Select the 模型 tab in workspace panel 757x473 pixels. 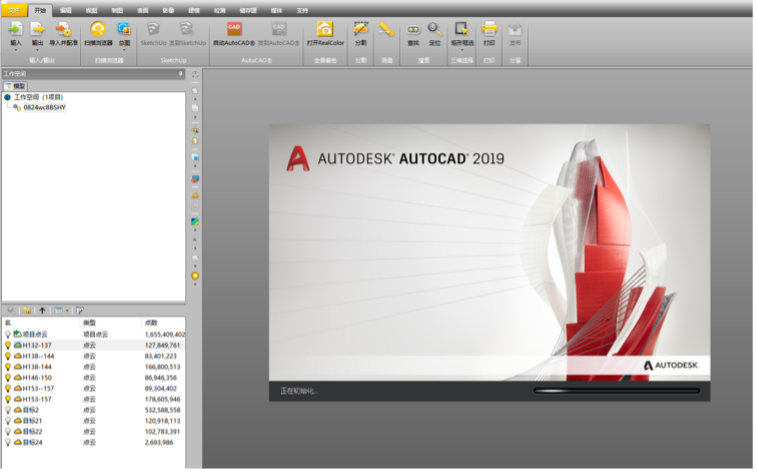(x=15, y=86)
